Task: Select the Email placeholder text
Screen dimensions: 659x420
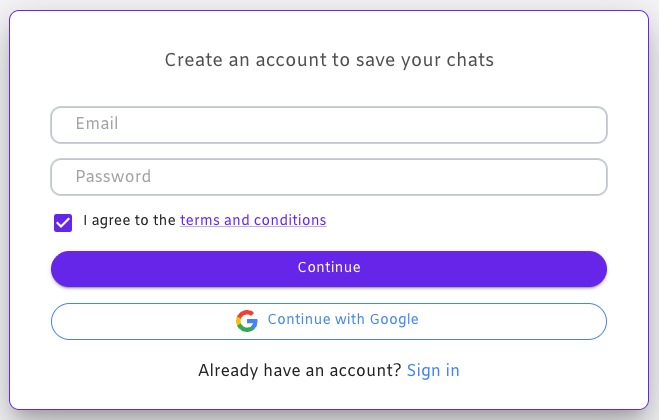Action: [x=97, y=125]
